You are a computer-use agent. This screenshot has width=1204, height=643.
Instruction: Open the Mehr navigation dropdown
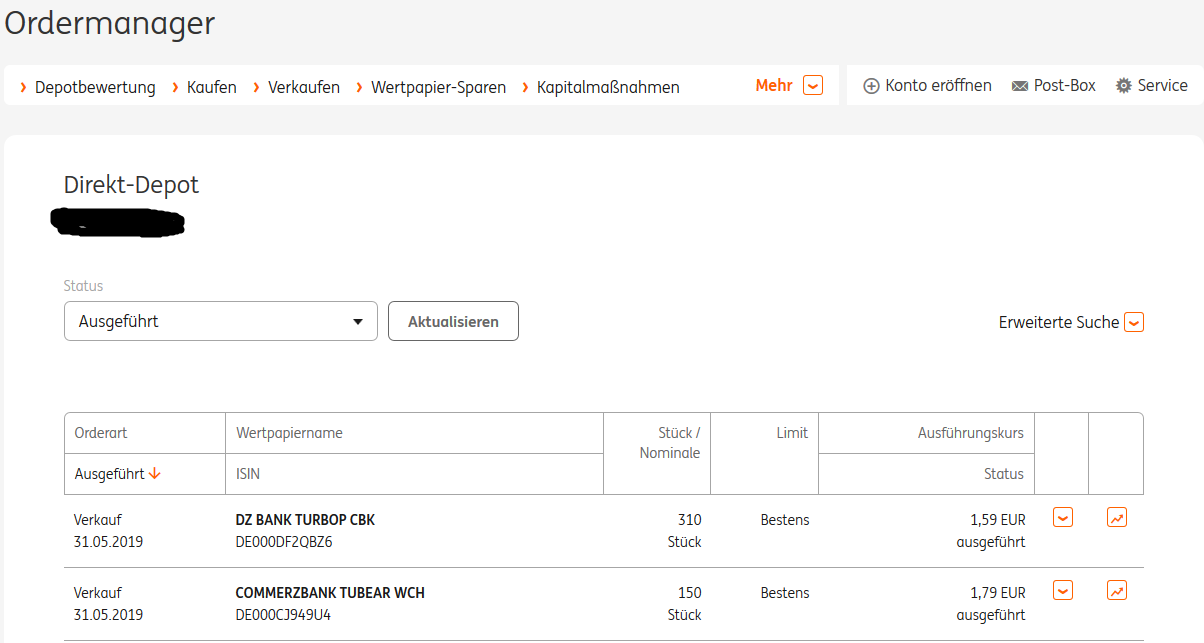789,86
